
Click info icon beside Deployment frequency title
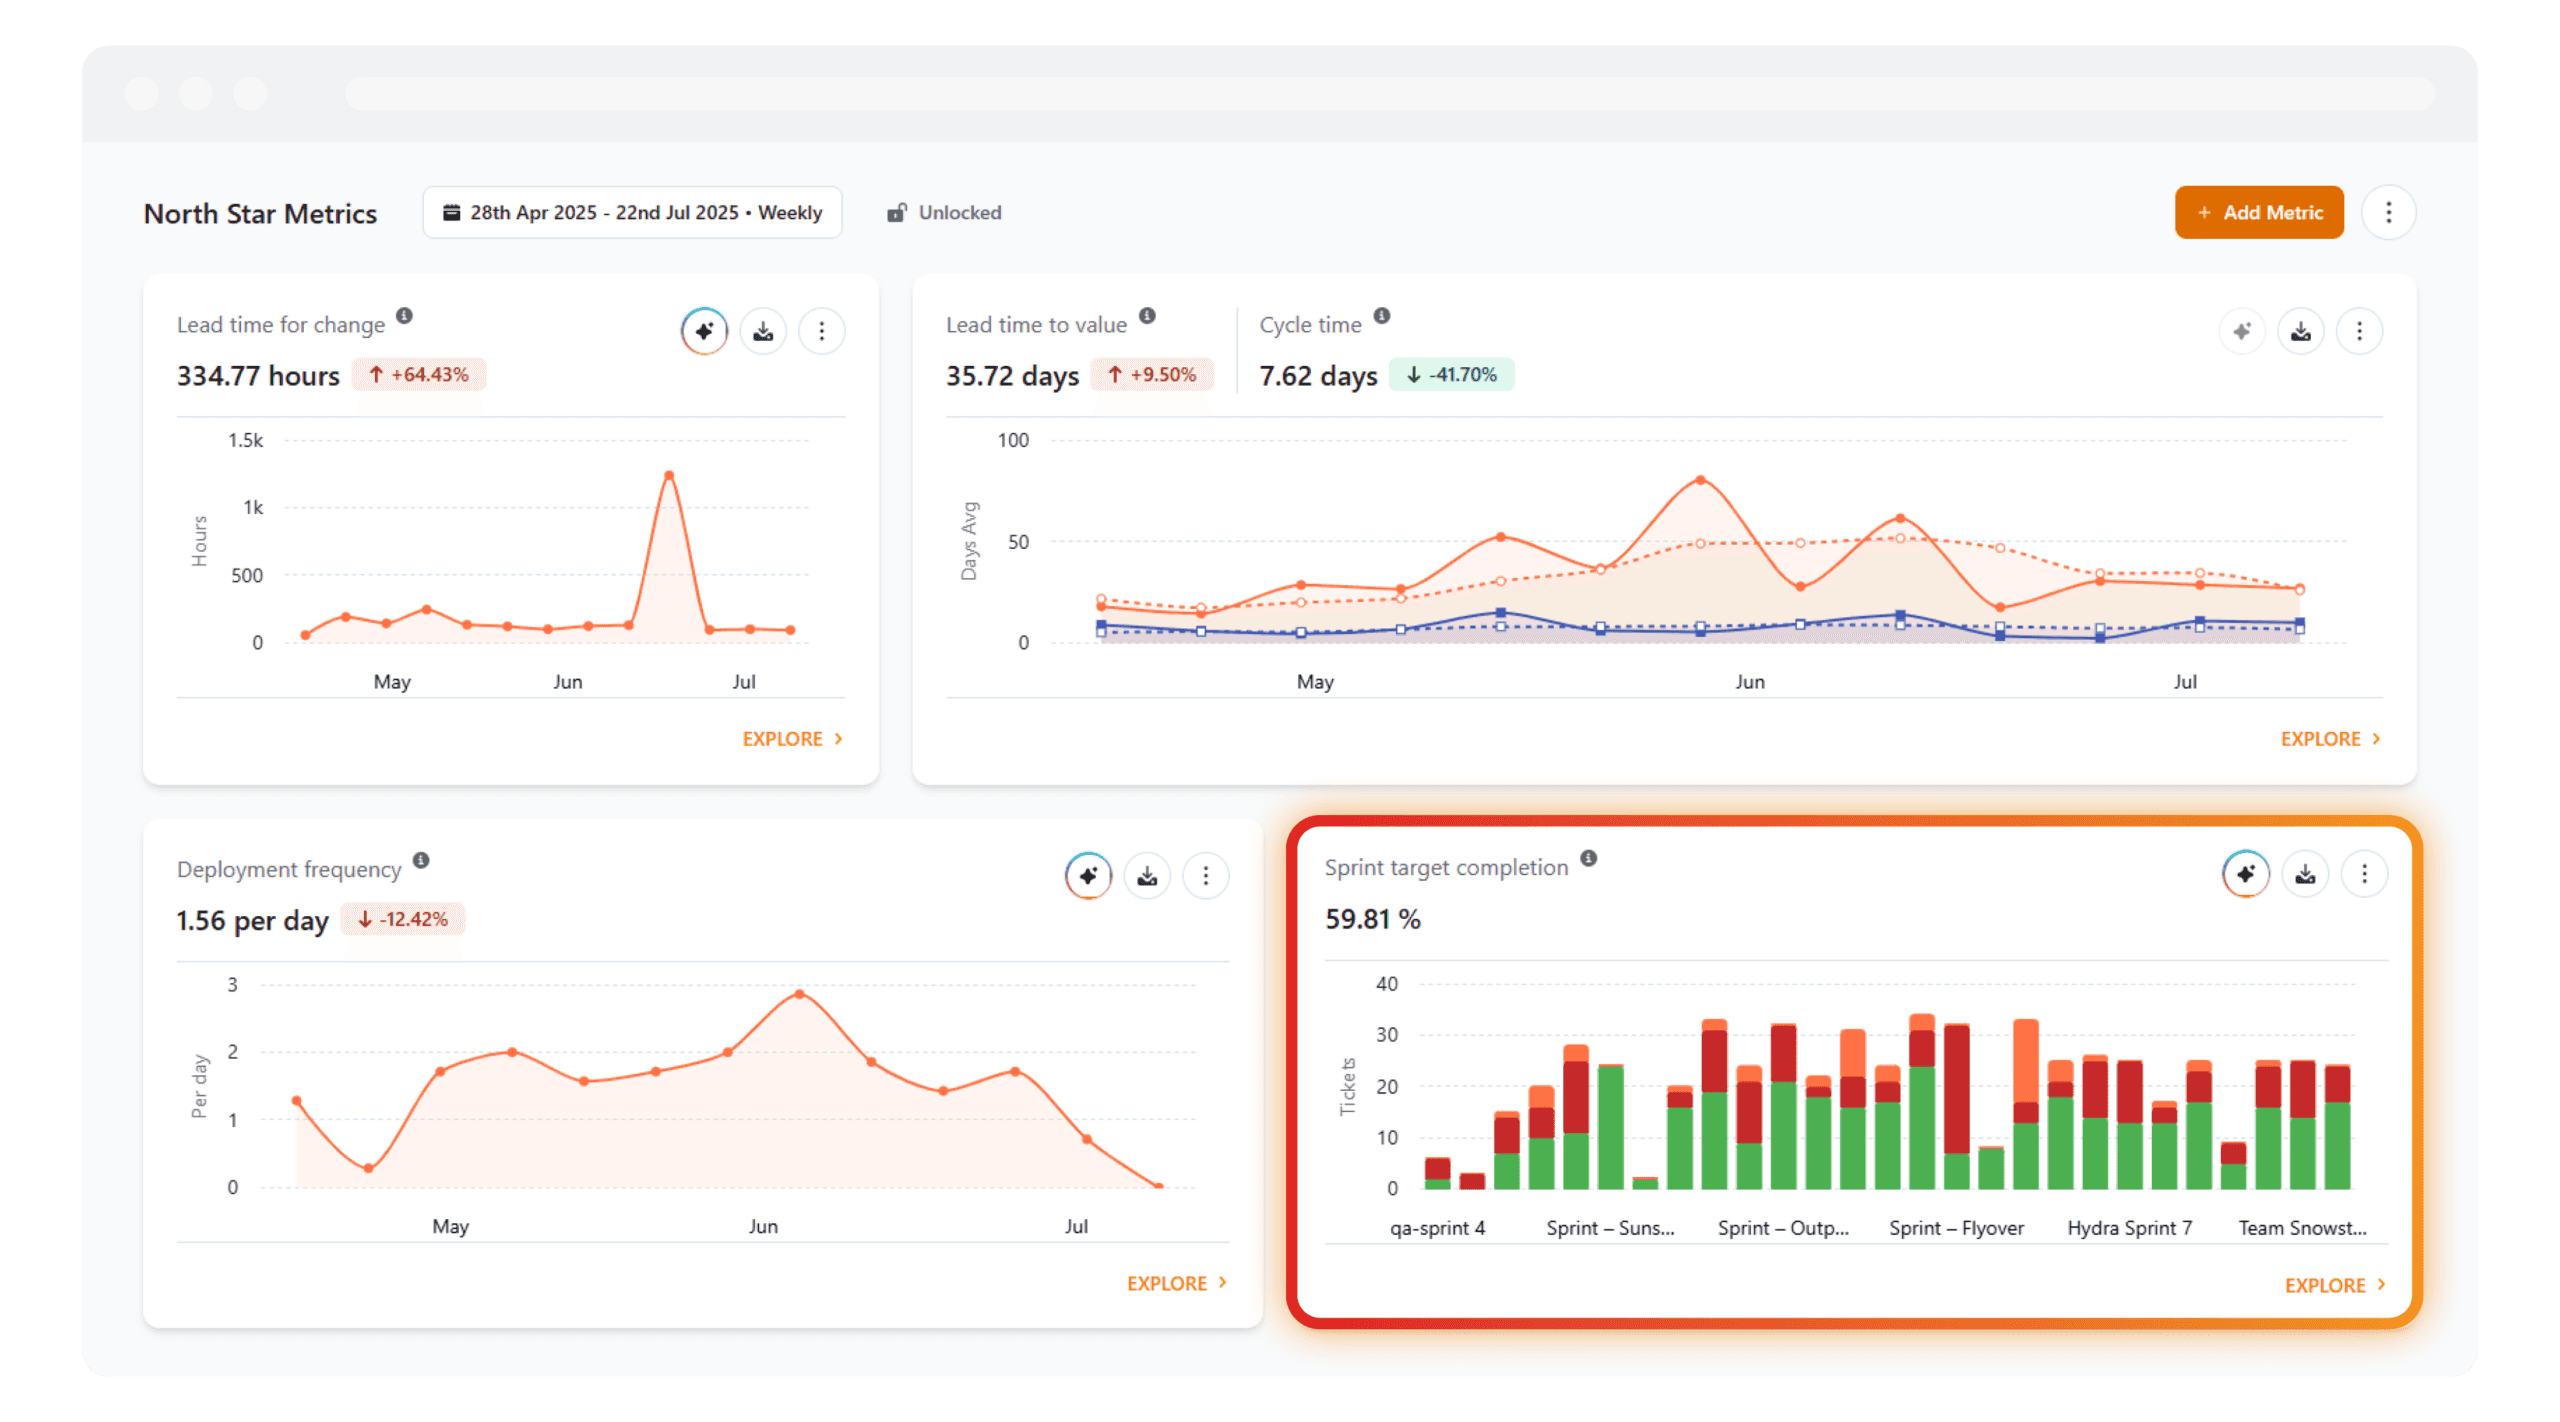[x=421, y=860]
